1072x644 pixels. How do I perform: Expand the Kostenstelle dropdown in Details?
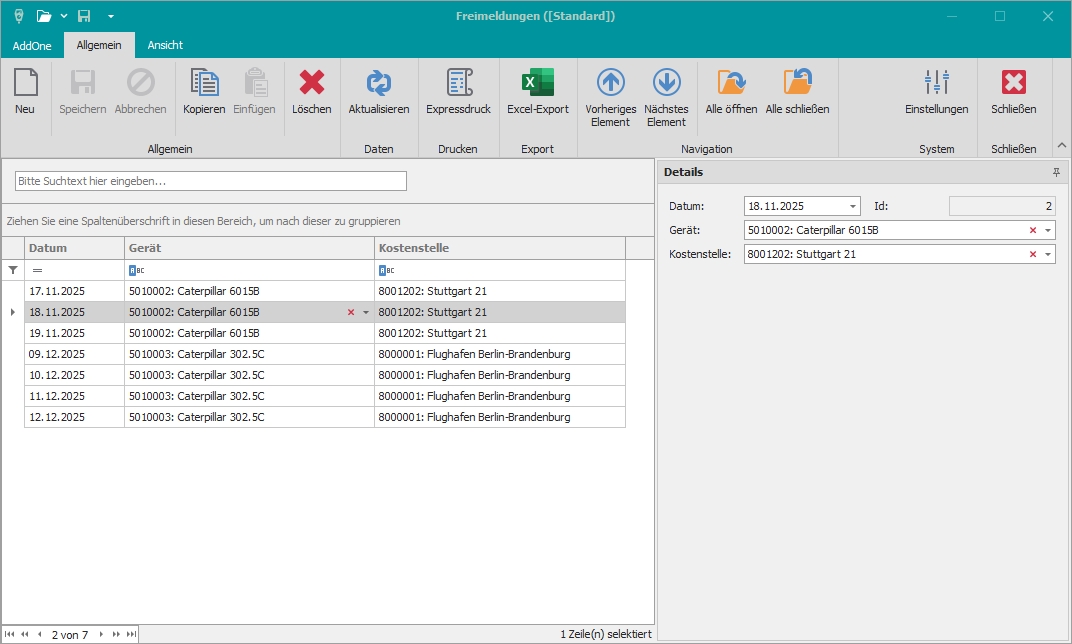point(1047,254)
